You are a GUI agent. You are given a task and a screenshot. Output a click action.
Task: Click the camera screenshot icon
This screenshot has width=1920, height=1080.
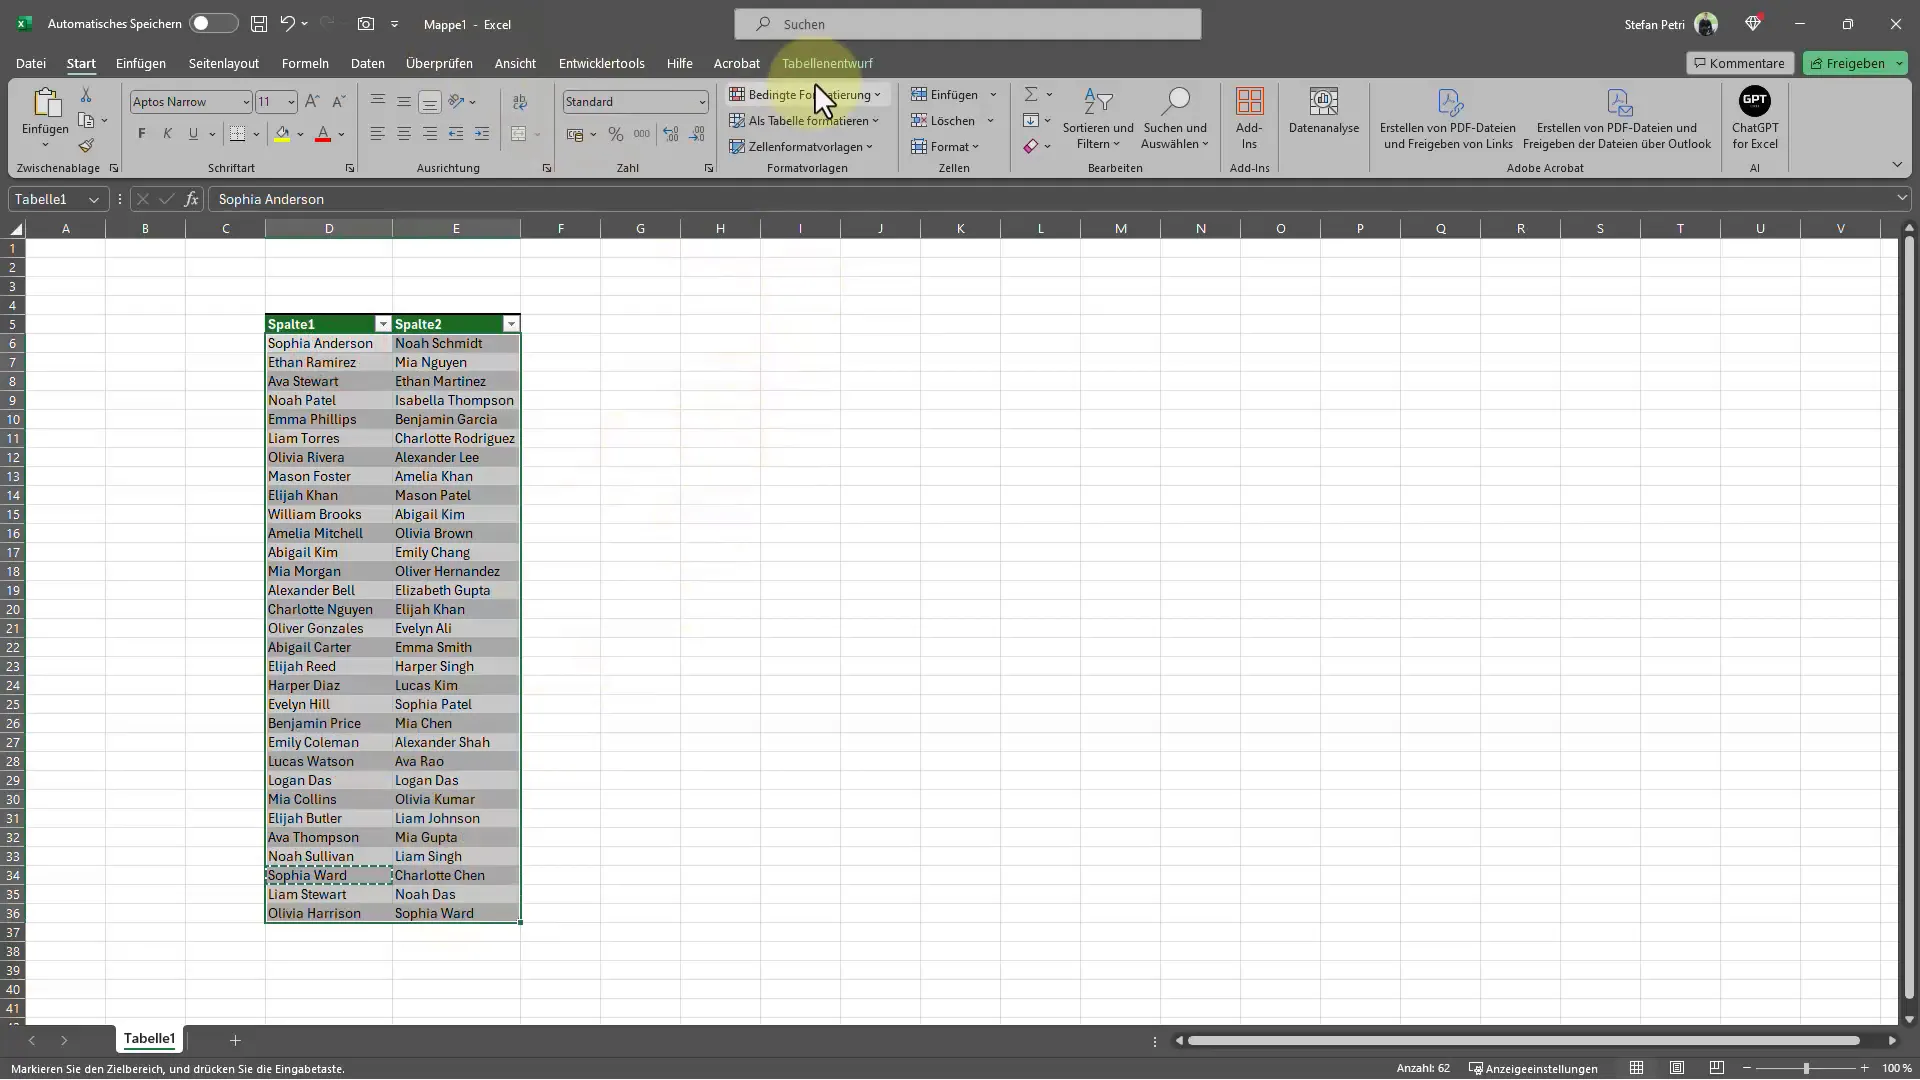[x=366, y=24]
